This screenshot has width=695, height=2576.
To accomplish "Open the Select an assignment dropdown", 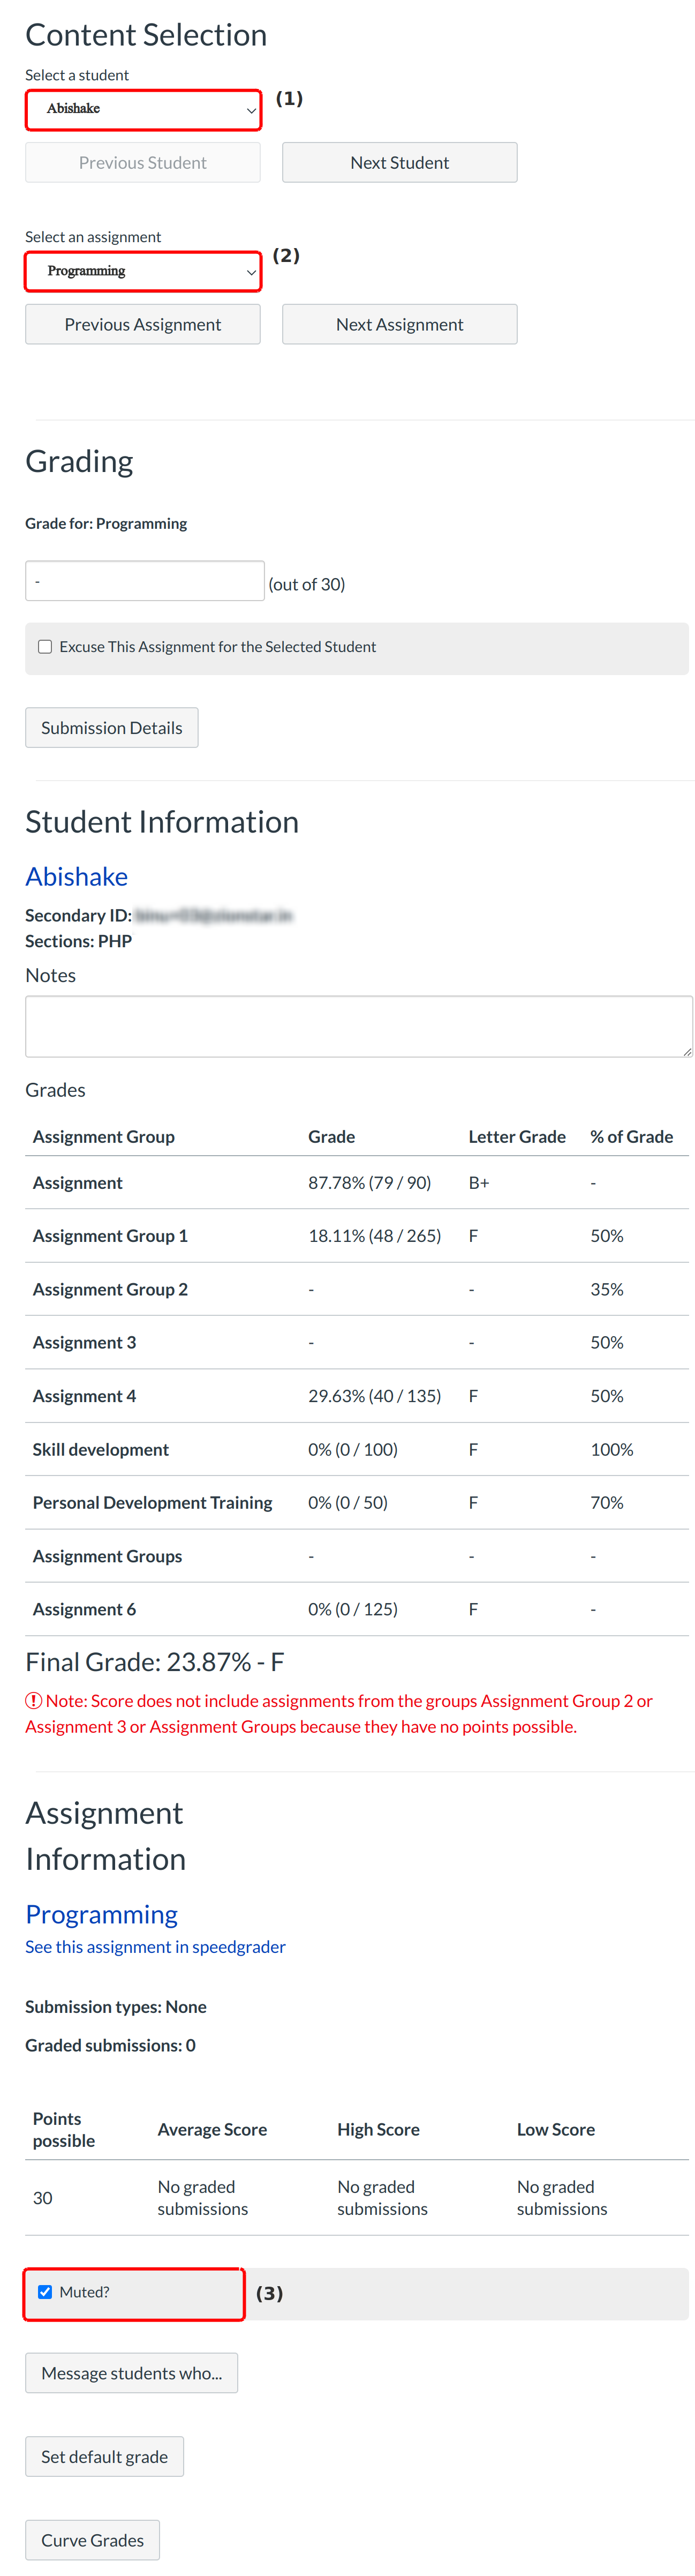I will pyautogui.click(x=143, y=271).
